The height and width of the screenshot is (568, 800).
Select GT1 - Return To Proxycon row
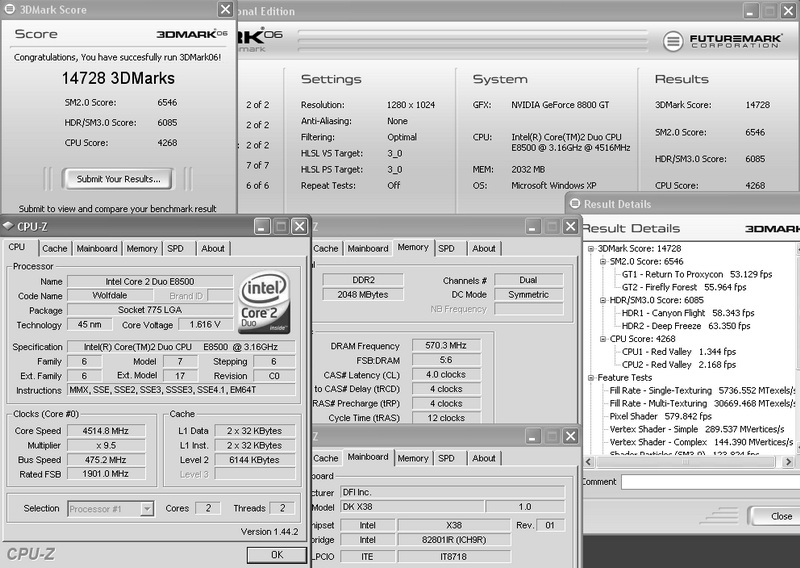pyautogui.click(x=697, y=275)
